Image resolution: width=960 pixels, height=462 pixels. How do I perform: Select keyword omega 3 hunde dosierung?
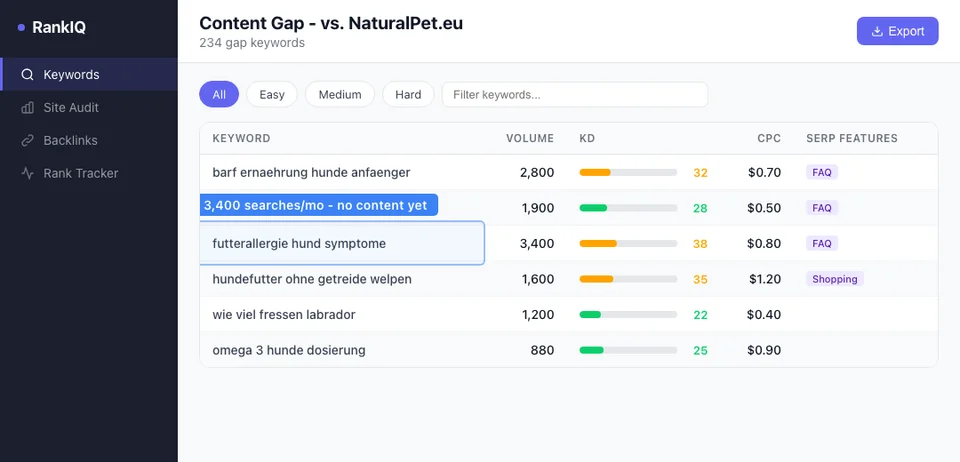point(289,350)
